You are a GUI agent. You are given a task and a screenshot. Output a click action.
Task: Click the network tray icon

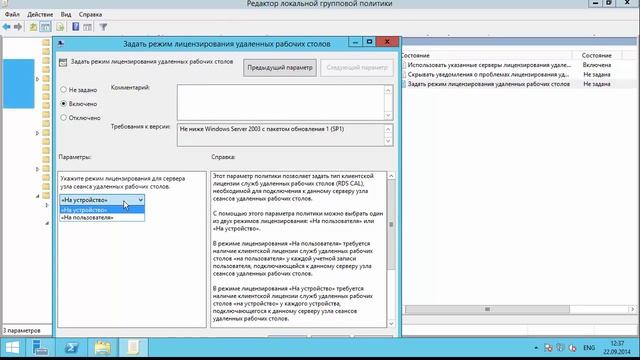[560, 348]
